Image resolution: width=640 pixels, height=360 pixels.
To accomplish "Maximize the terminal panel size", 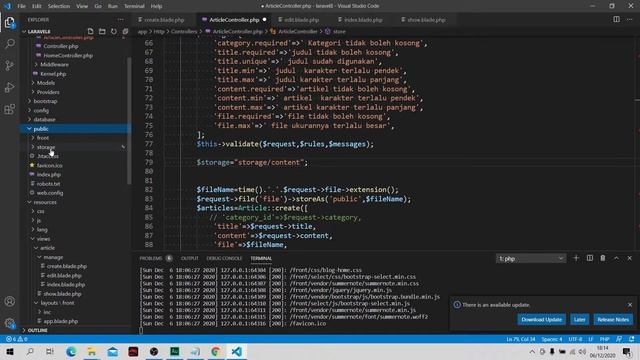I will point(616,258).
